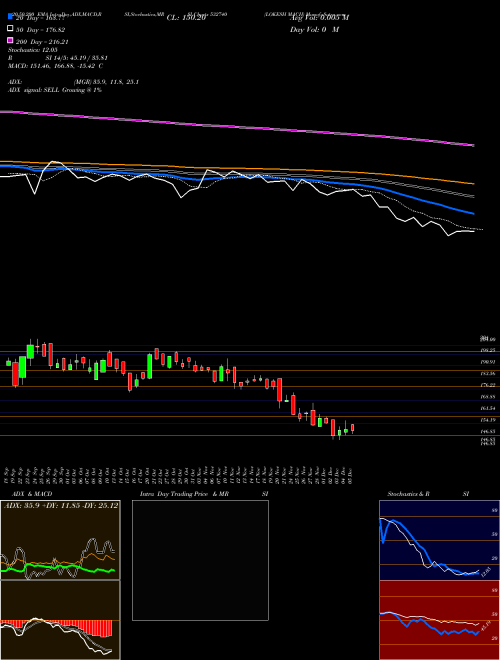Click the 'Avg Vol: 0.005 M' label
The image size is (500, 660).
(x=319, y=18)
